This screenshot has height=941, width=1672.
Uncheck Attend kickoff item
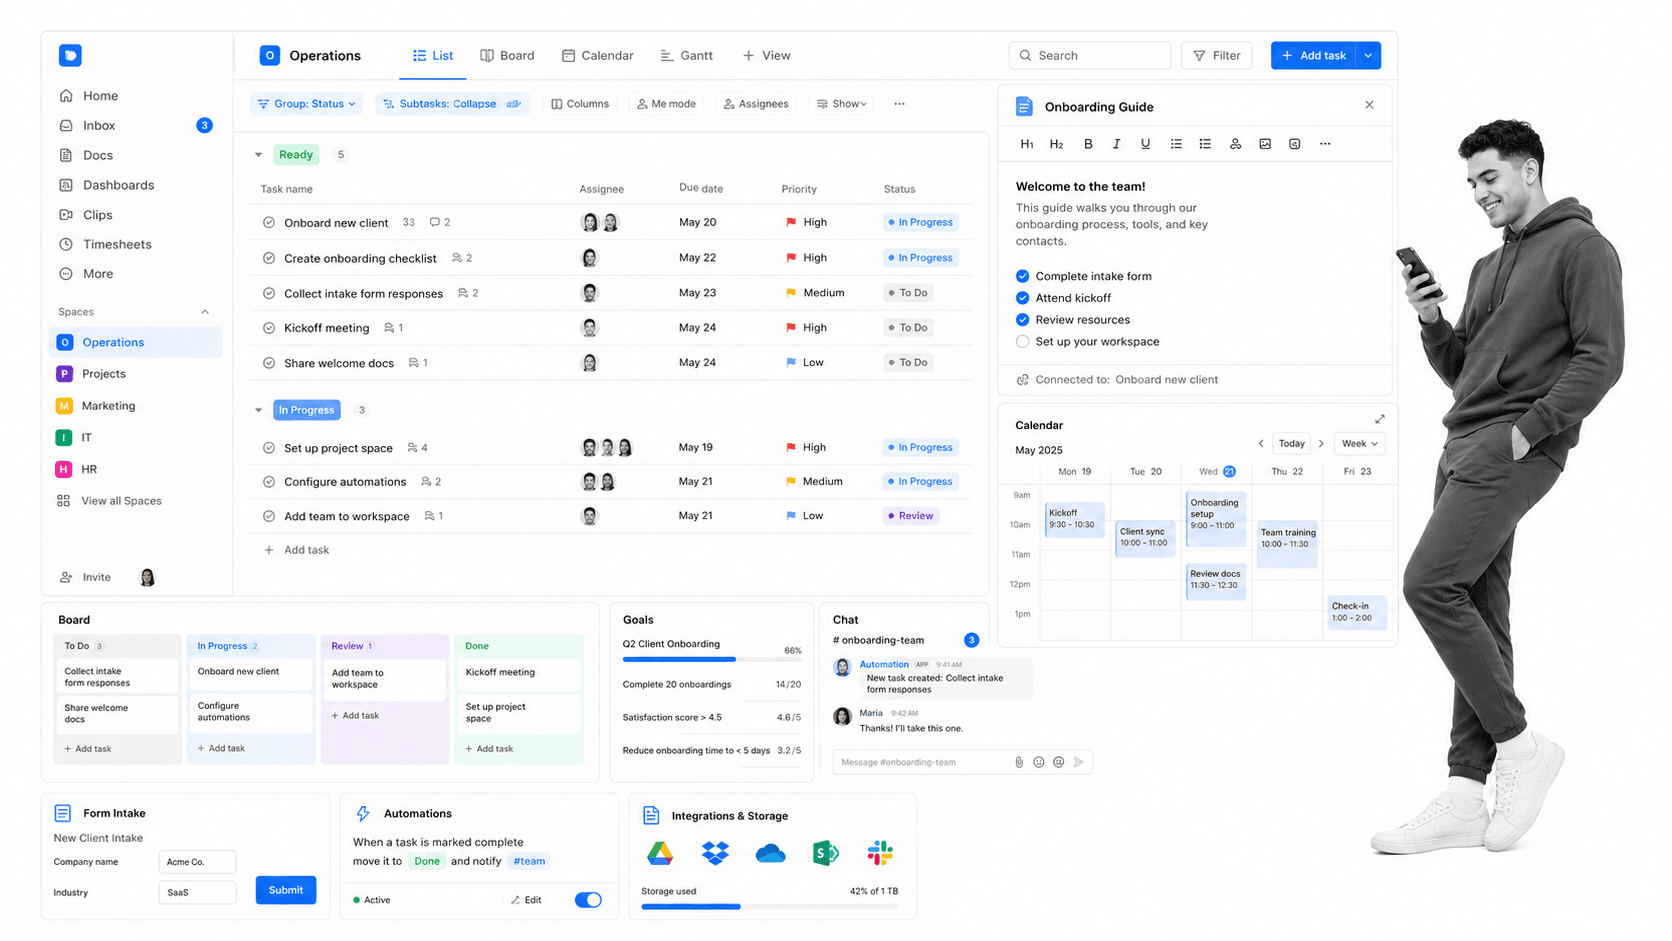(1022, 298)
